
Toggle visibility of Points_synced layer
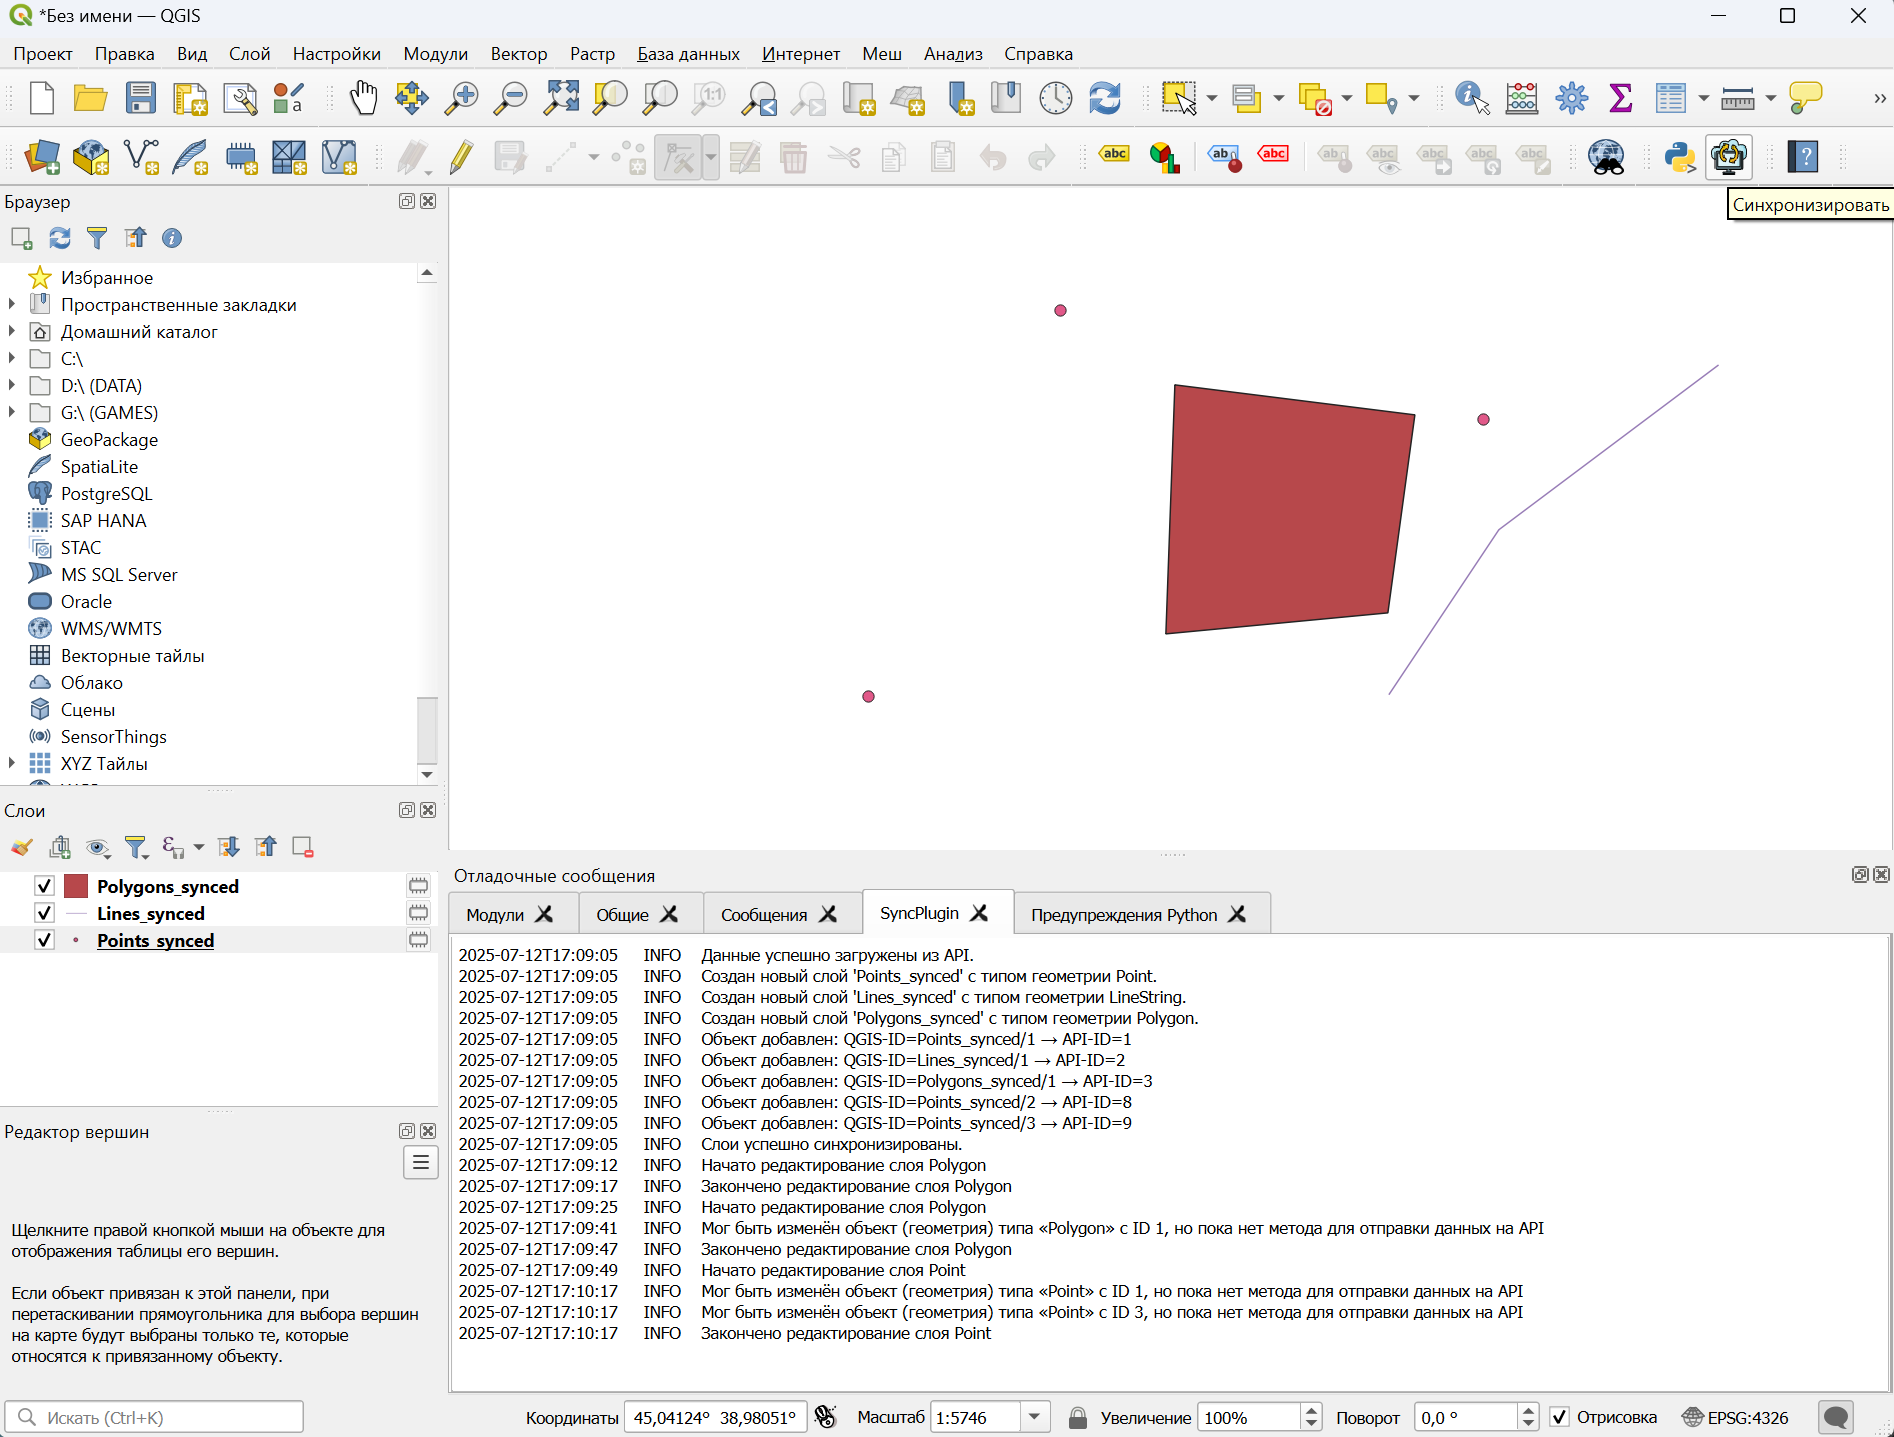click(44, 940)
